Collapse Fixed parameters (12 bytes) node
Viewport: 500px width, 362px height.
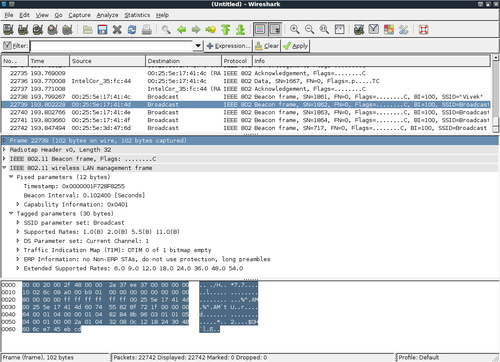point(11,177)
